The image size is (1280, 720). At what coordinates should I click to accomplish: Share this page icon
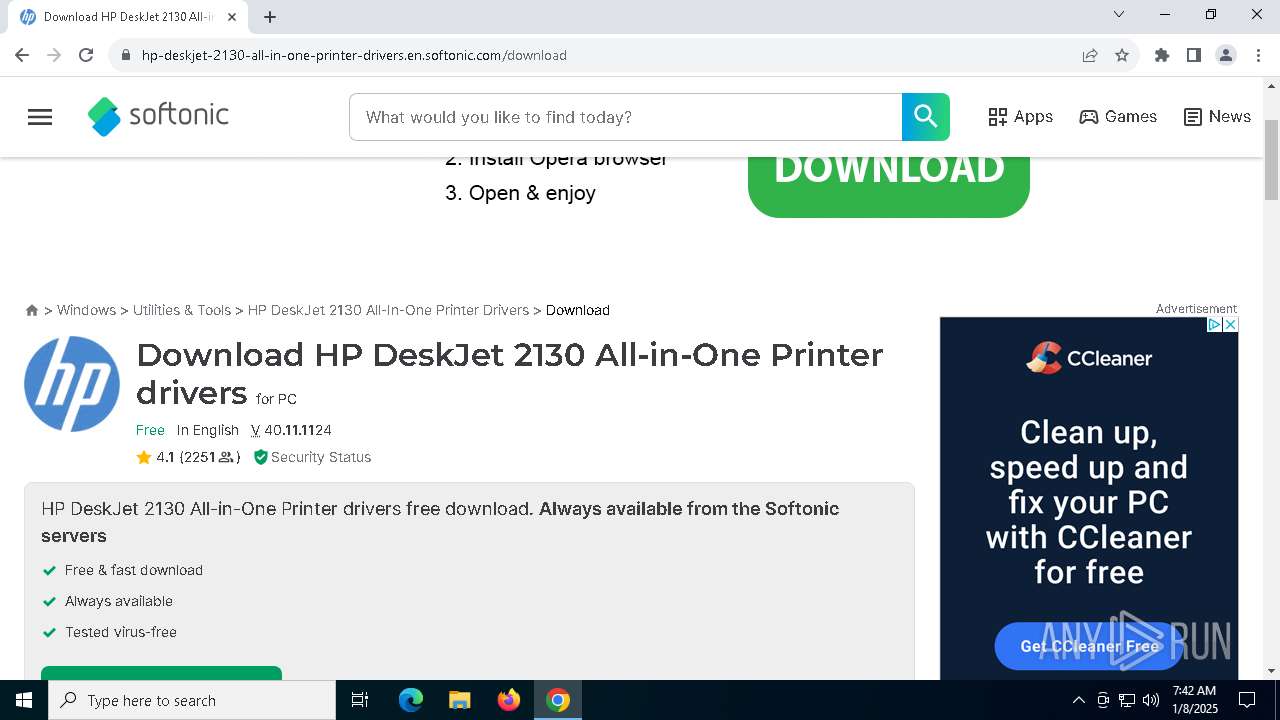tap(1090, 55)
